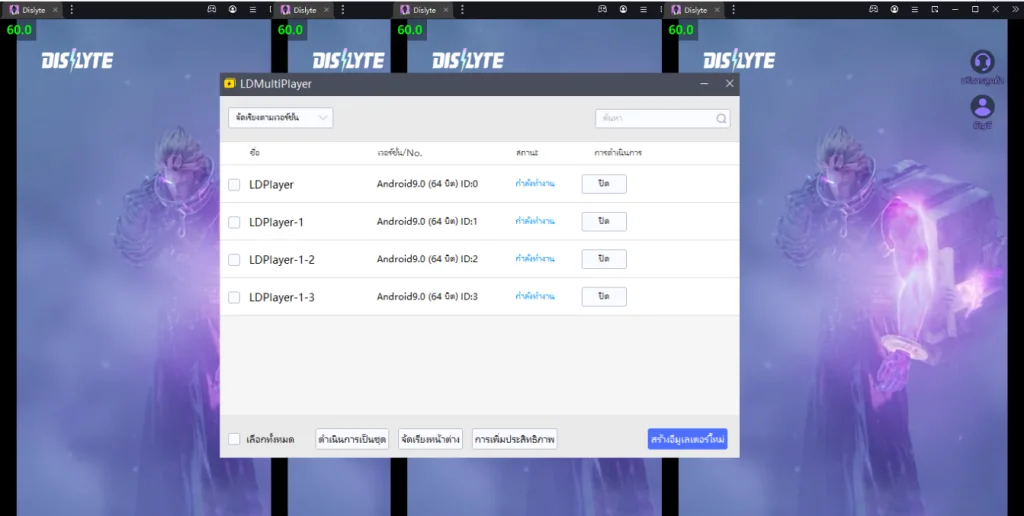Click instance name 'LDPlayer-1-2'
1024x516 pixels.
coord(281,260)
